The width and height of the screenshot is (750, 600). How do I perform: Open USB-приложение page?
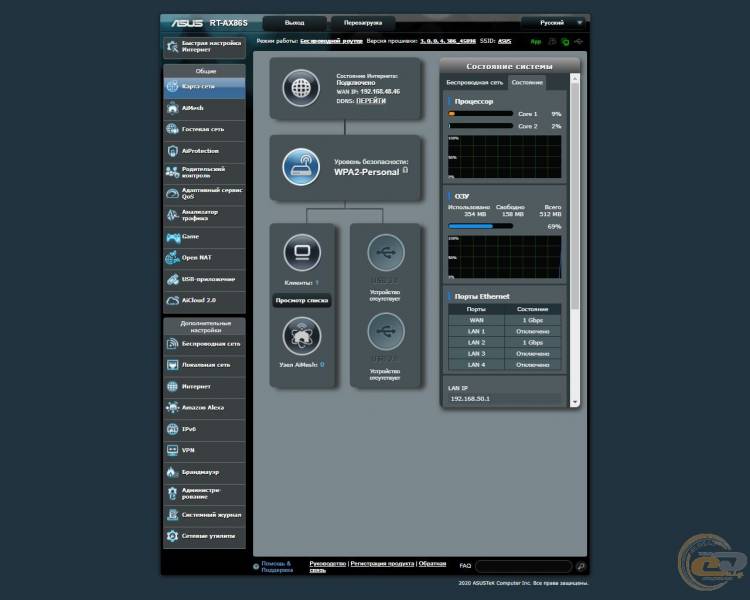204,279
